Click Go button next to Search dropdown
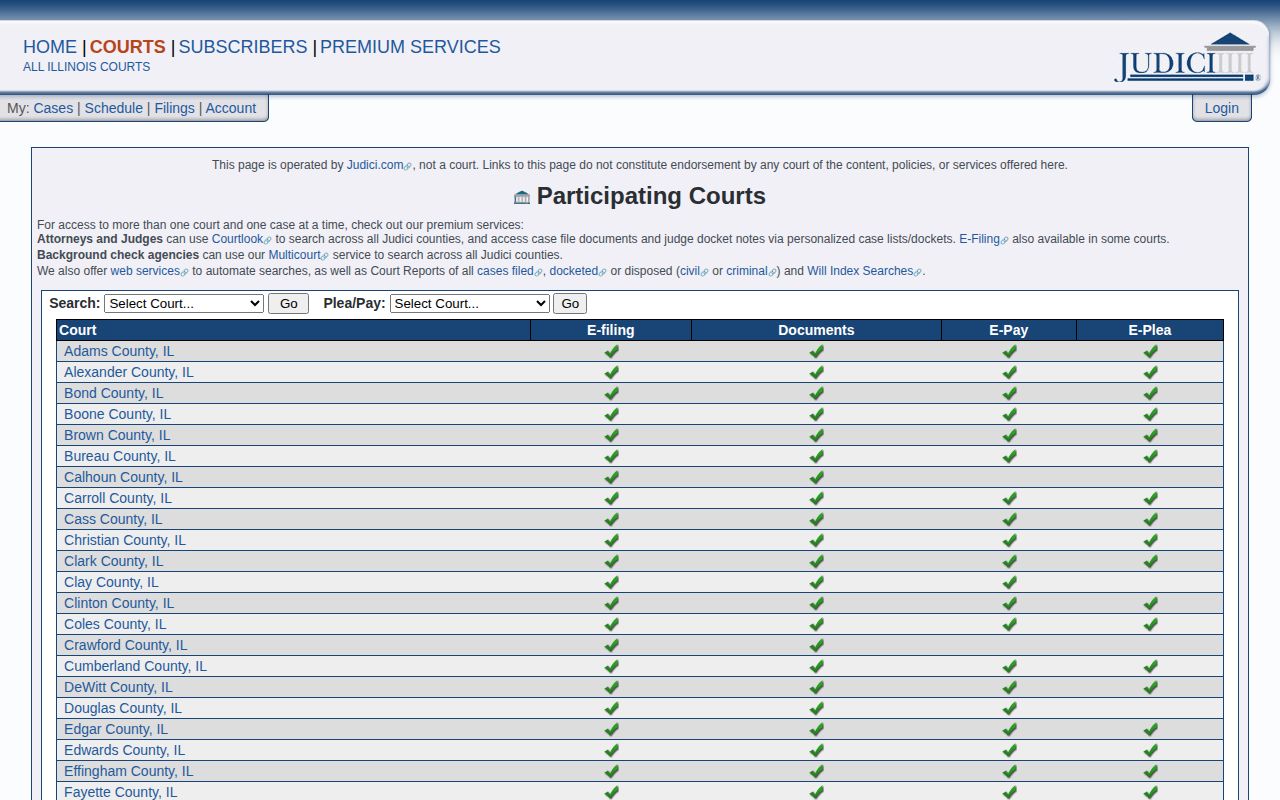The image size is (1280, 800). tap(289, 303)
